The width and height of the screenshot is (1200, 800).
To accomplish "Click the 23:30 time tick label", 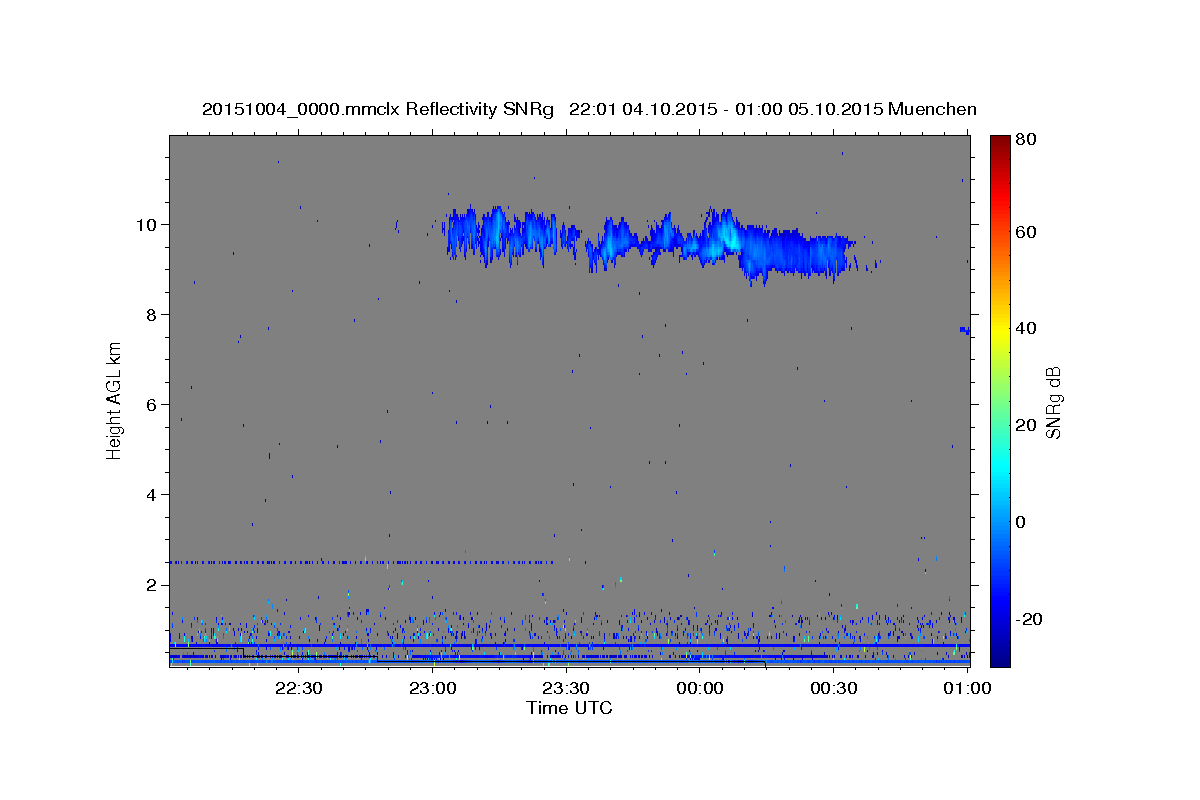I will 566,688.
